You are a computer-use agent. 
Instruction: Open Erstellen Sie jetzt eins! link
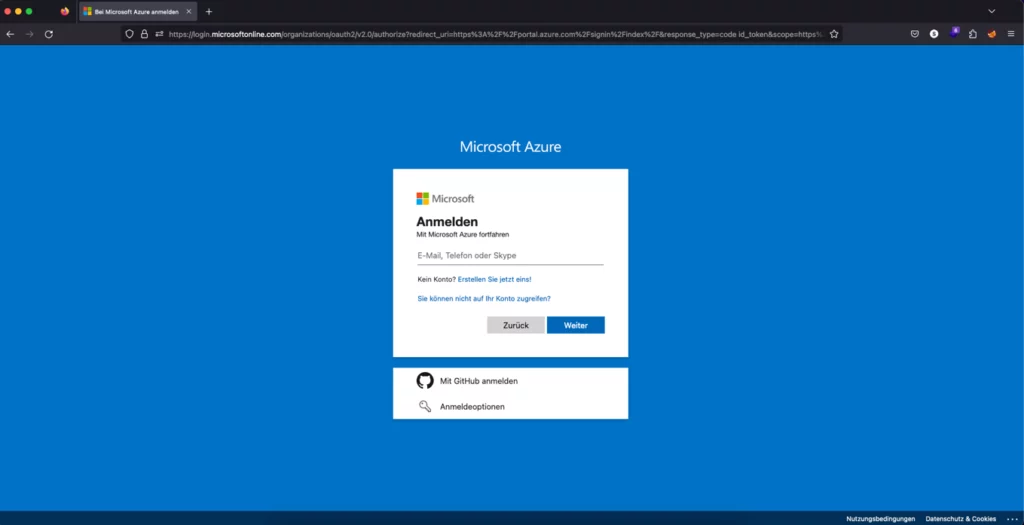[x=494, y=279]
